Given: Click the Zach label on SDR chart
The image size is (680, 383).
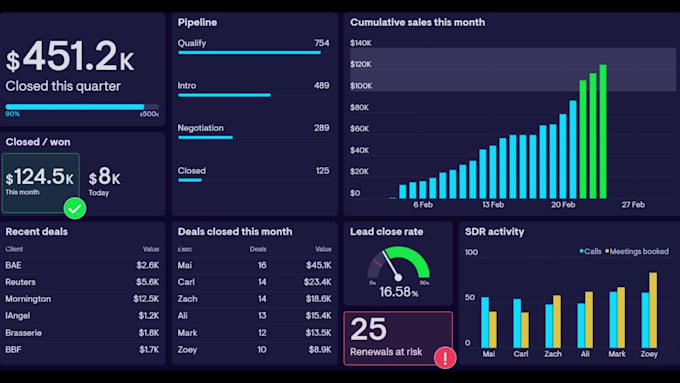Looking at the screenshot, I should tap(553, 354).
